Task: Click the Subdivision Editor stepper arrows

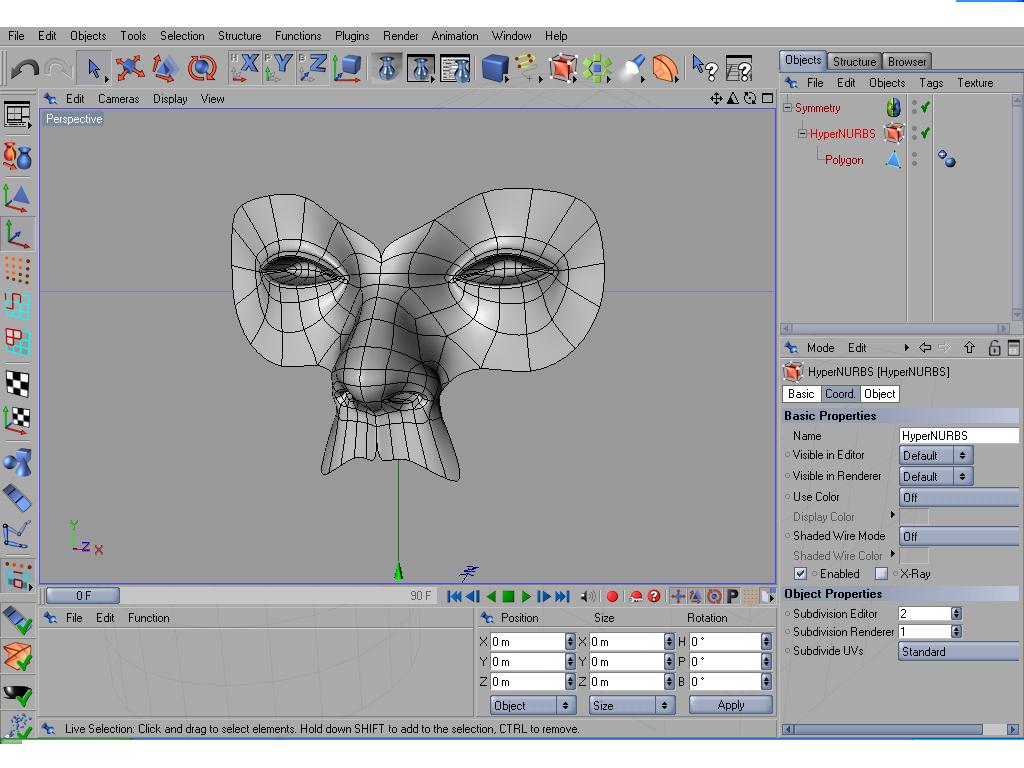Action: (956, 613)
